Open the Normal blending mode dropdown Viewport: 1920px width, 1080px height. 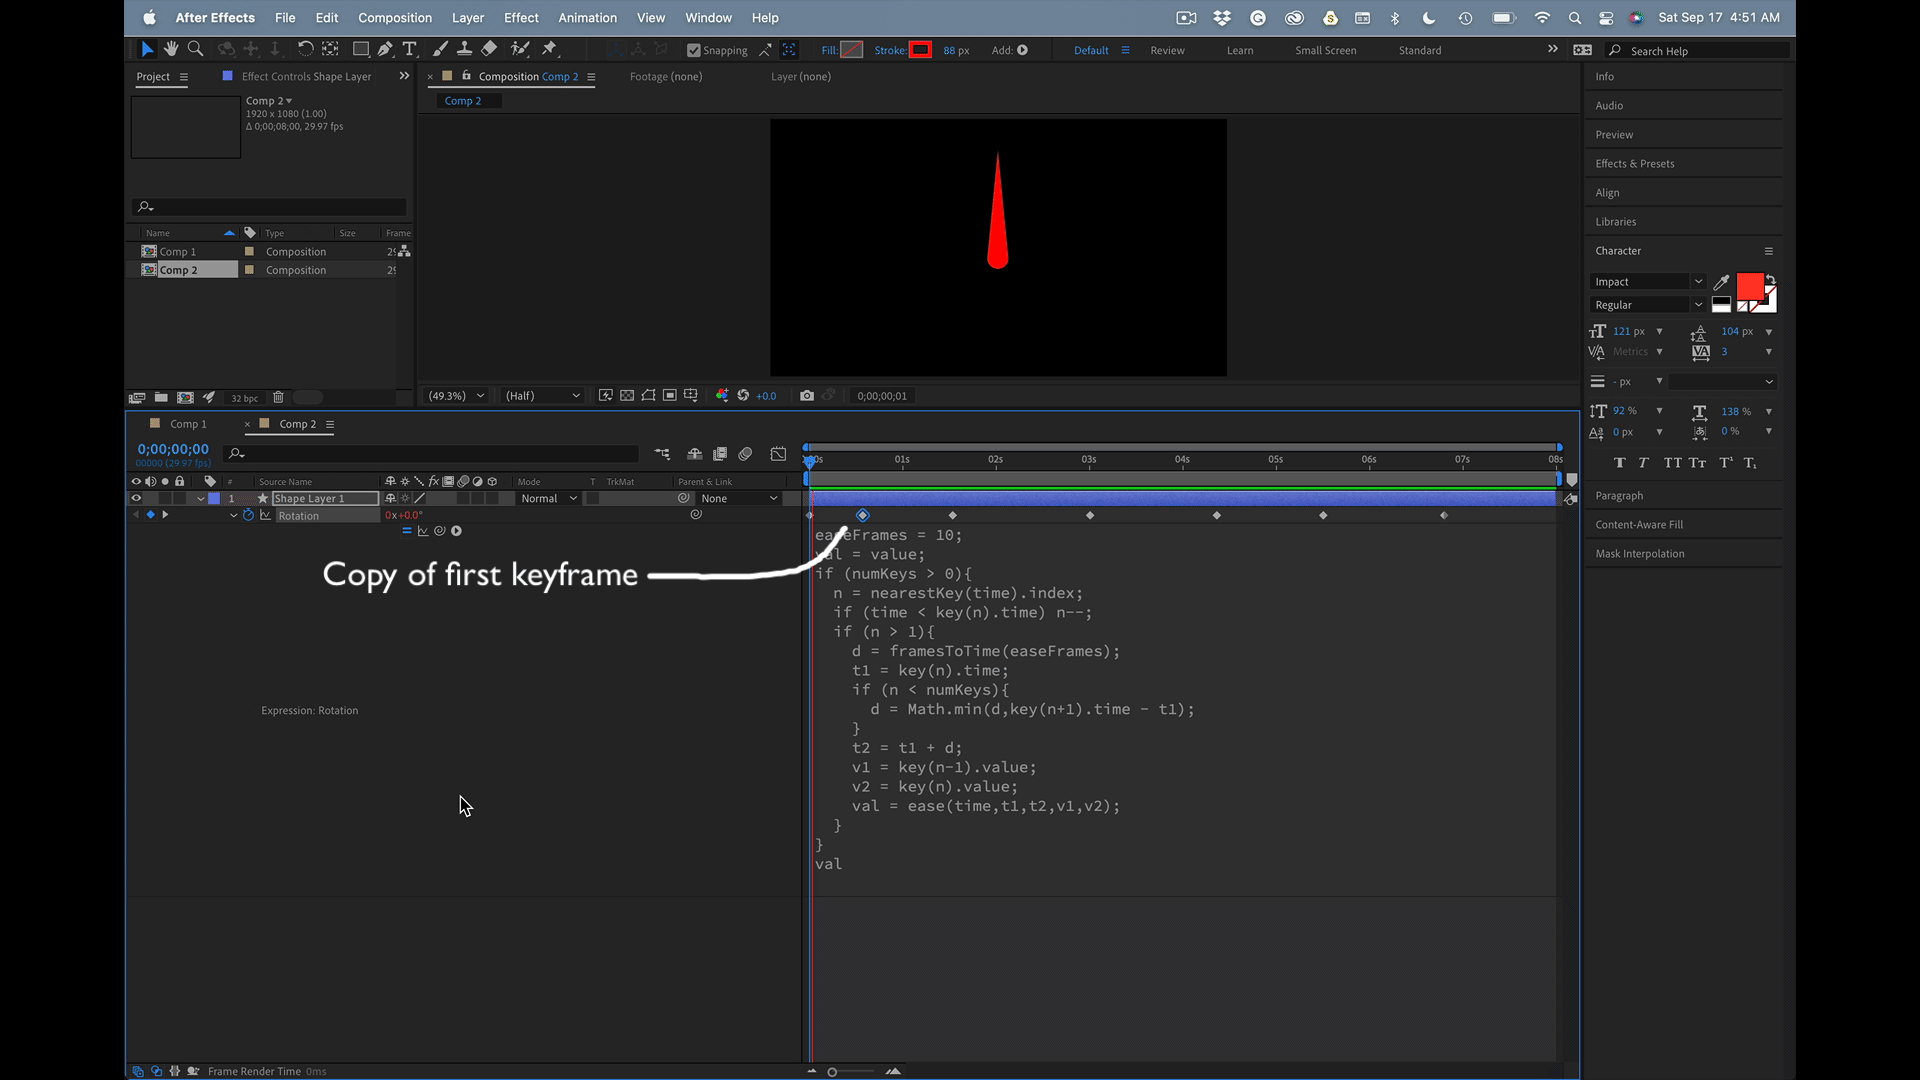tap(548, 498)
